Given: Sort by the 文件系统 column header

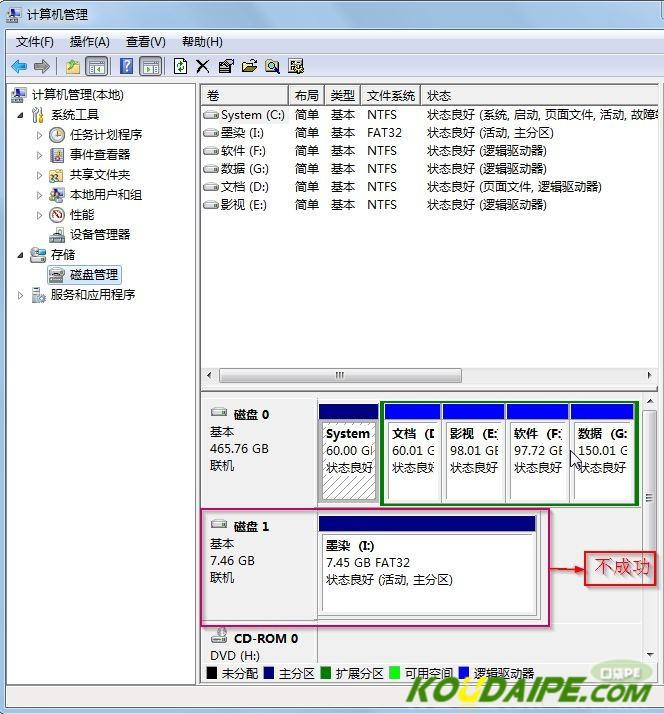Looking at the screenshot, I should [391, 96].
